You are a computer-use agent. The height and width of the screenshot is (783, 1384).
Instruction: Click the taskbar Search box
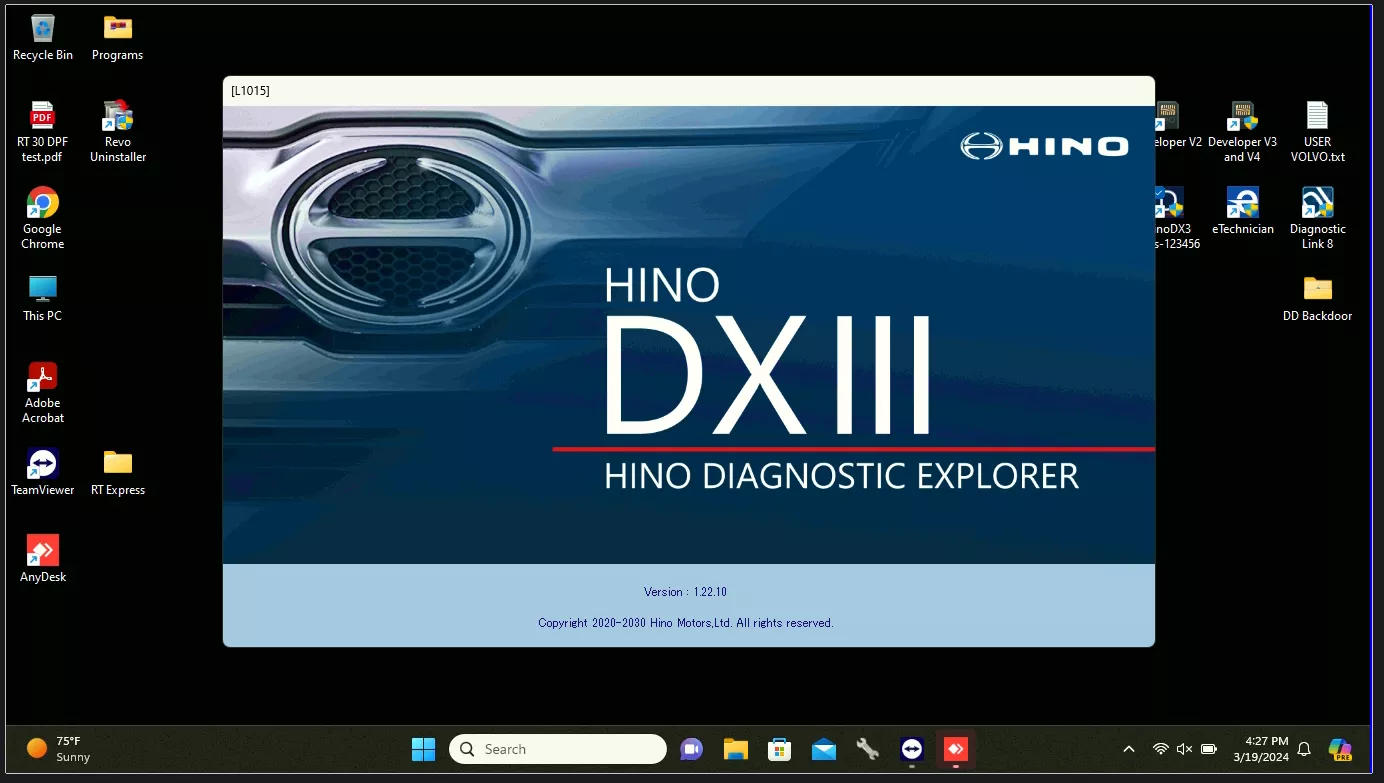[x=558, y=749]
